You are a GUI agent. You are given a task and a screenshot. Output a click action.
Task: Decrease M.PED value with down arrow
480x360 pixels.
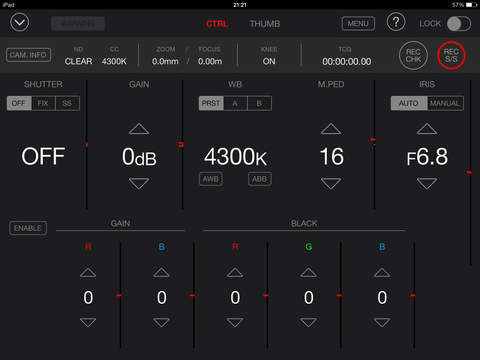(x=331, y=183)
